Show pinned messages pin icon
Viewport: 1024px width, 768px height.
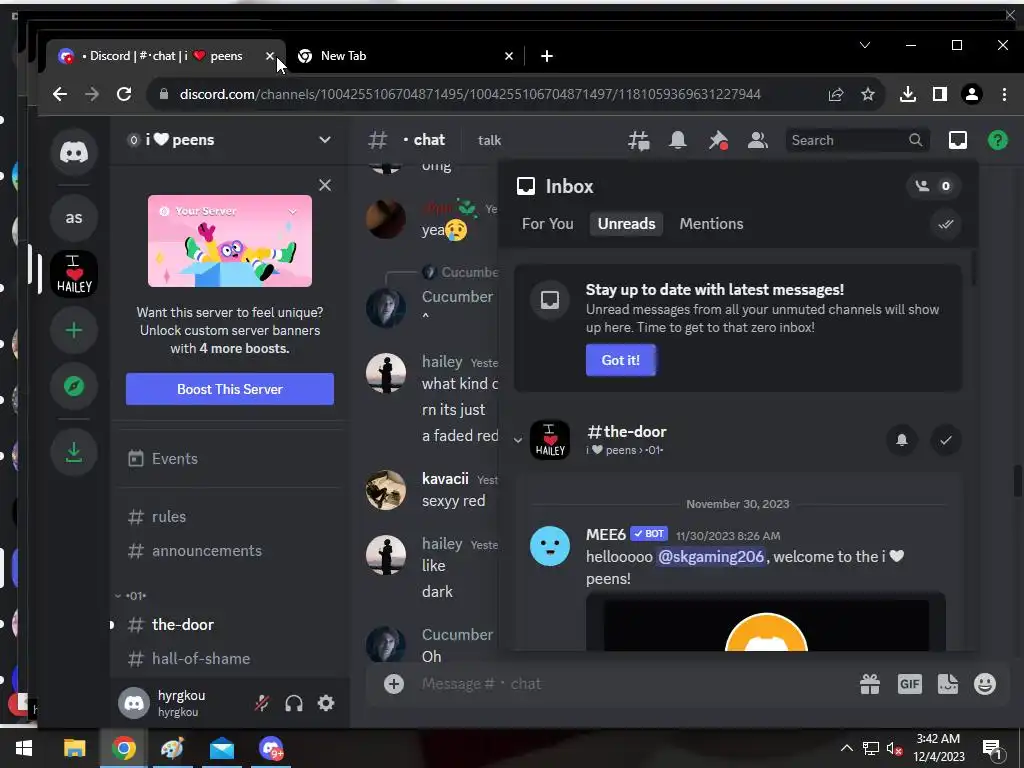(718, 140)
